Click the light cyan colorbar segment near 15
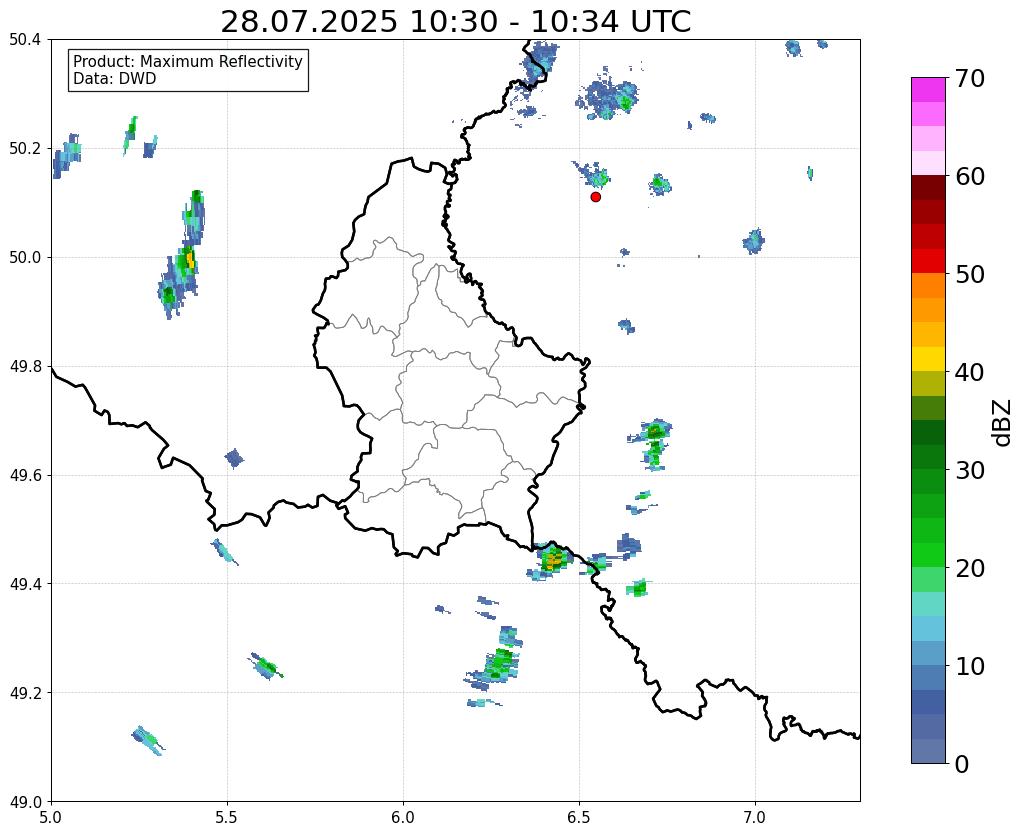The height and width of the screenshot is (834, 1023). pyautogui.click(x=928, y=604)
